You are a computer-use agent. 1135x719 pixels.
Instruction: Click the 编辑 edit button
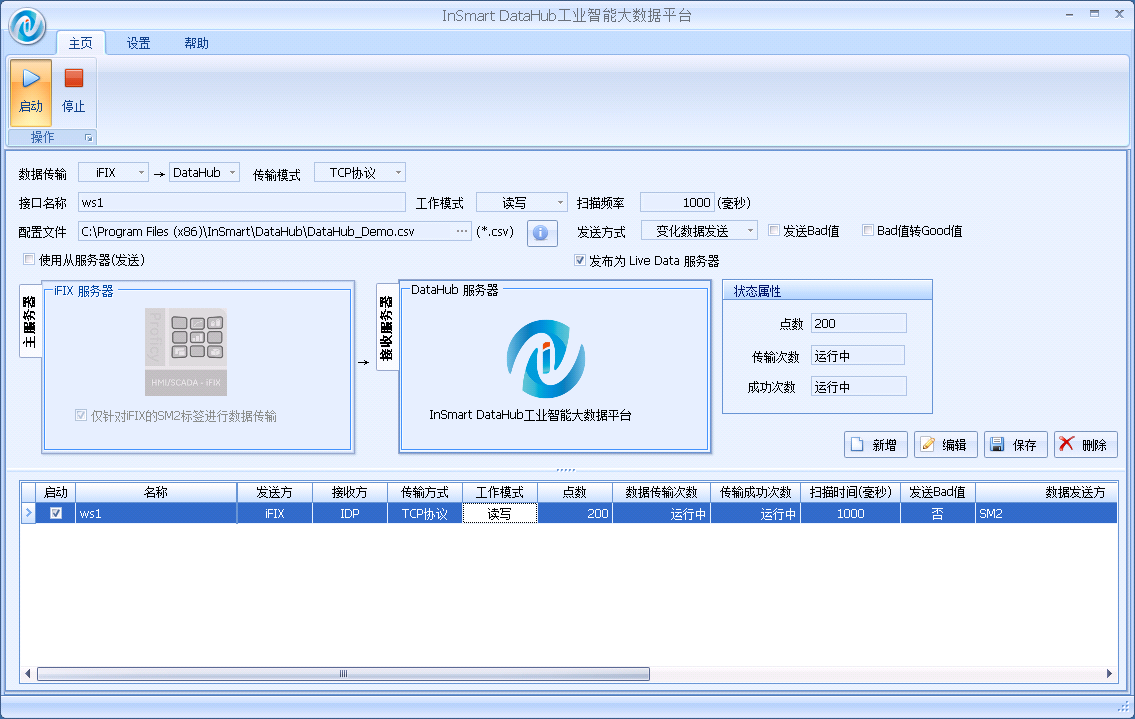[945, 445]
